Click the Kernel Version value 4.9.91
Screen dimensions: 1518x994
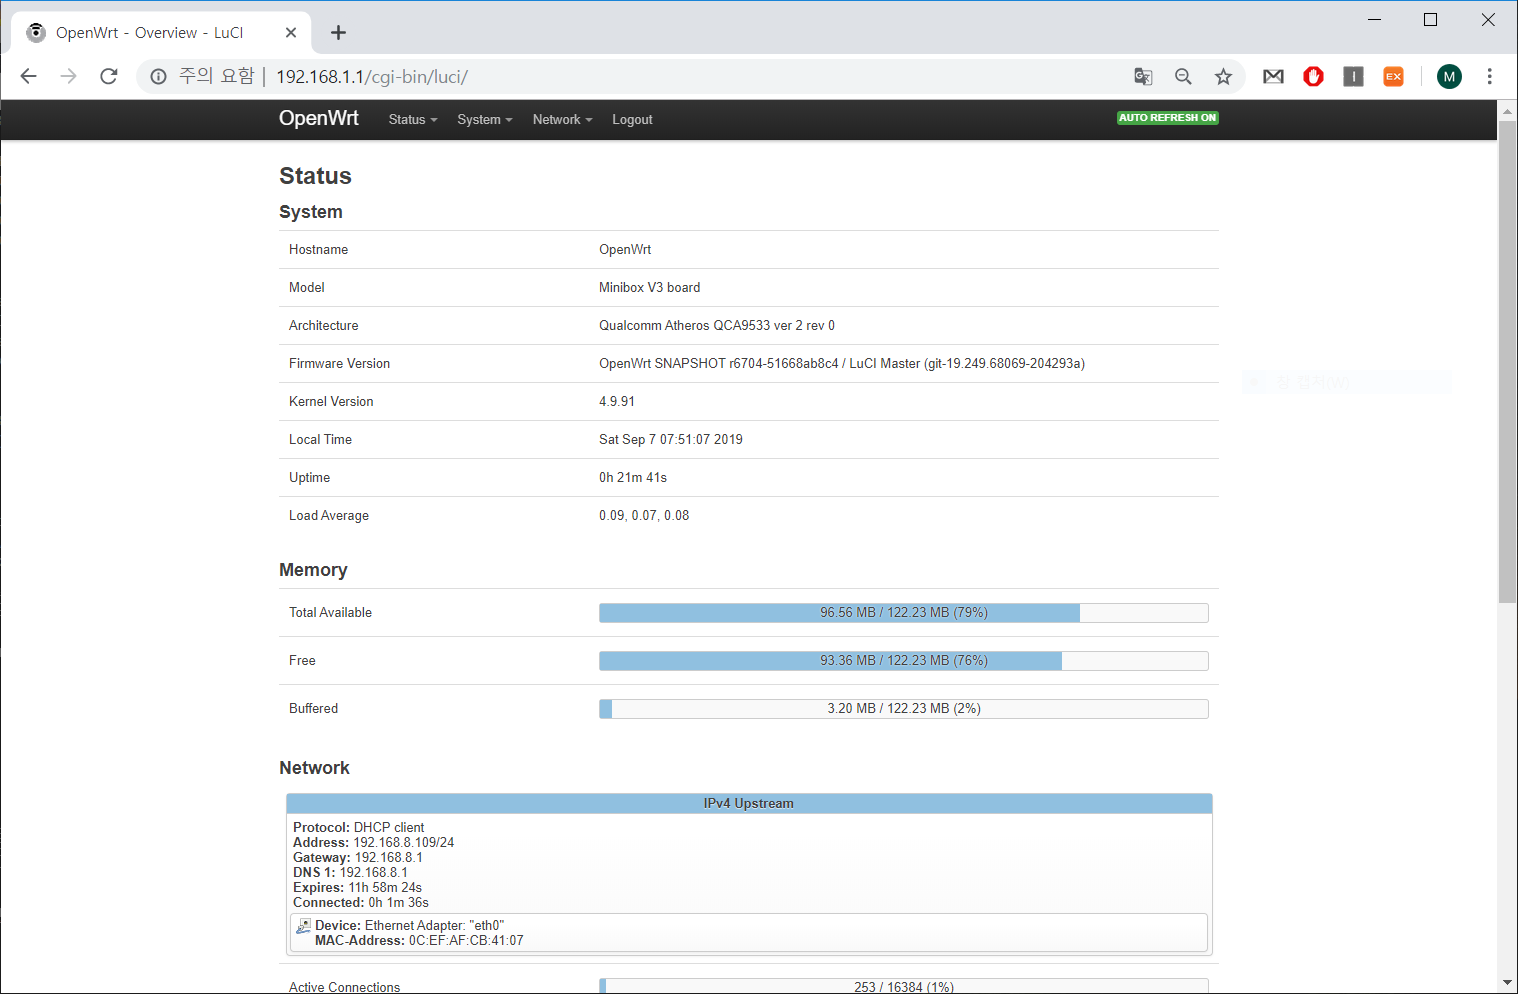tap(617, 401)
